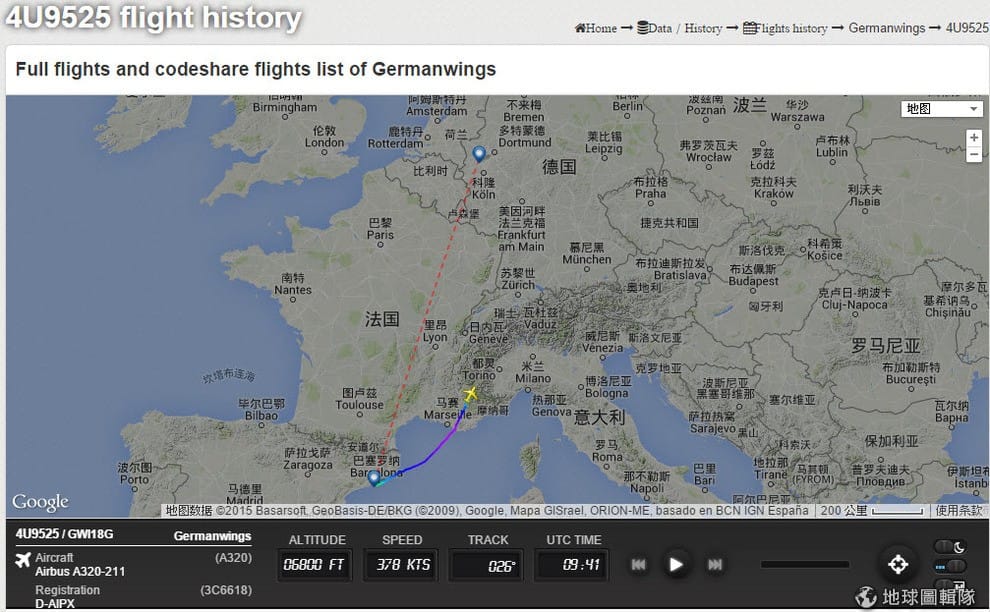Toggle the night mode moon switch

(950, 547)
